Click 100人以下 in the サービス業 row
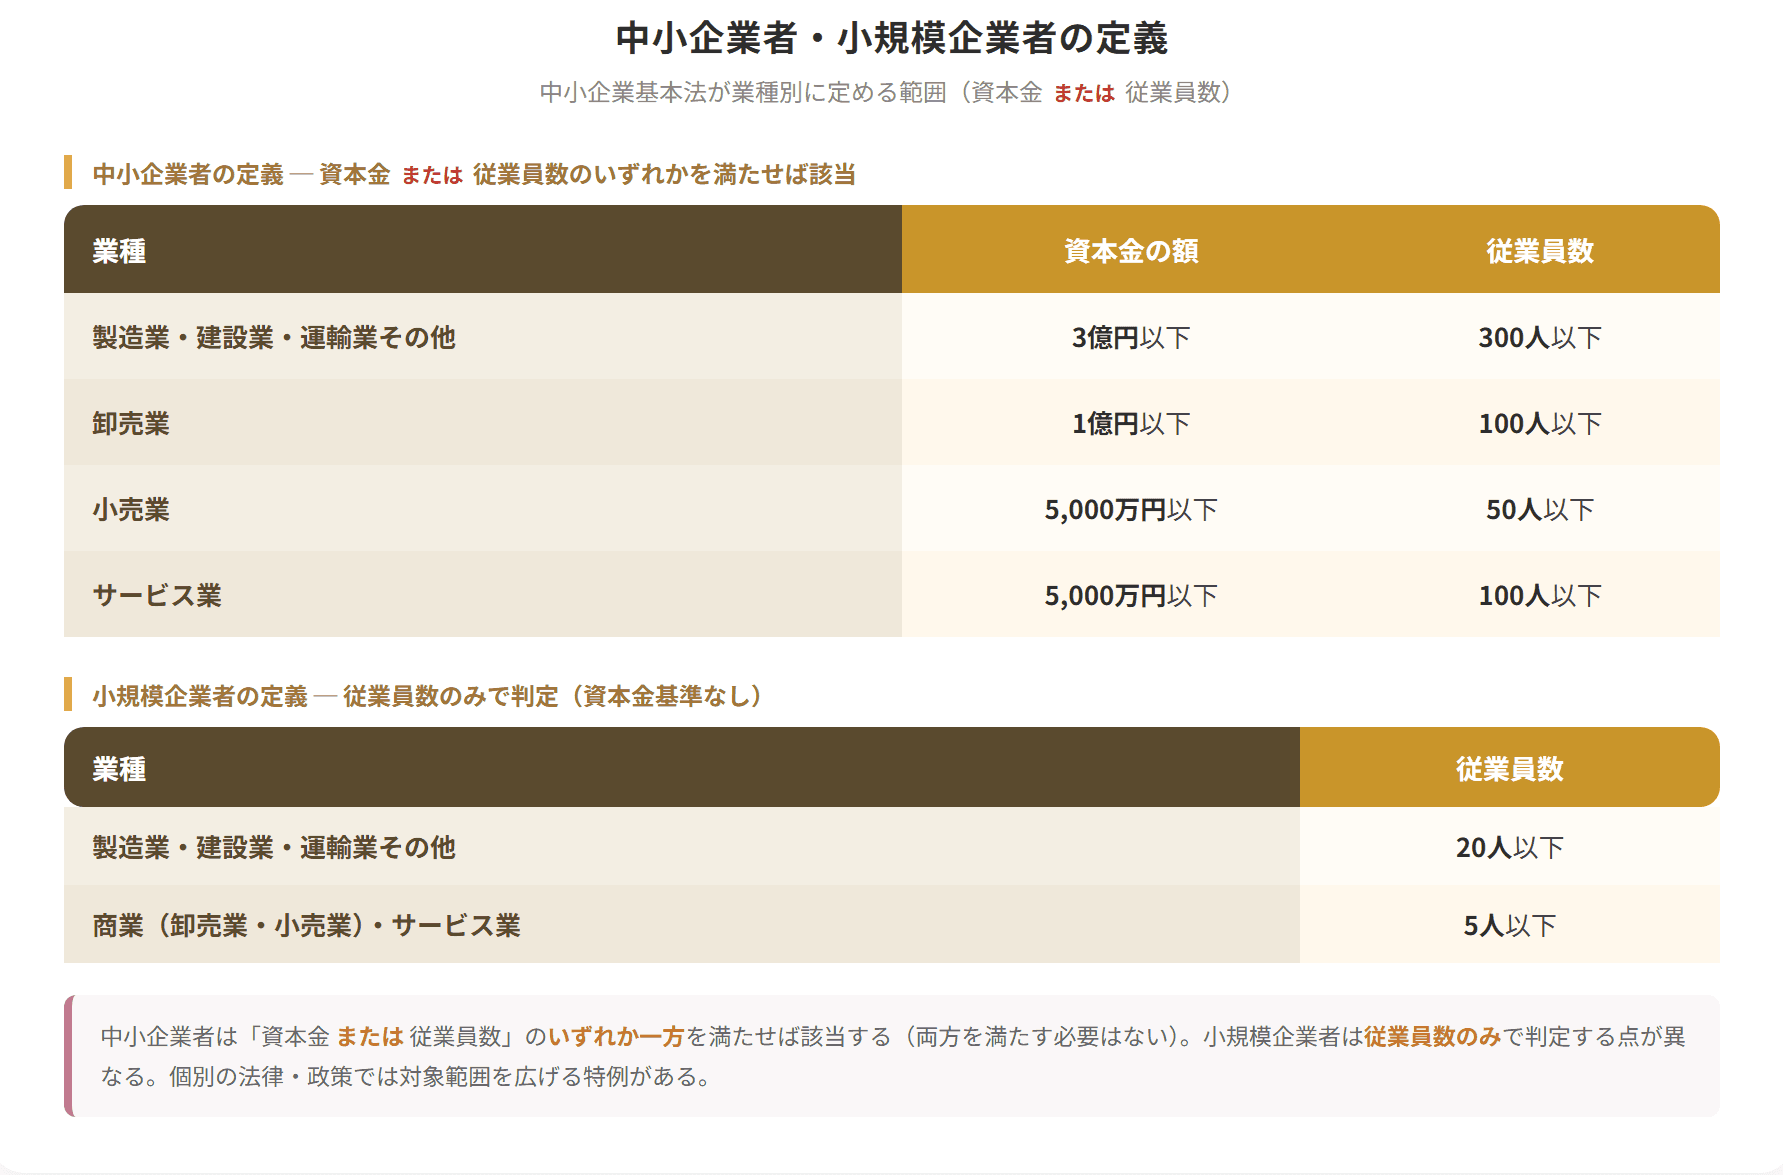The width and height of the screenshot is (1783, 1175). tap(1540, 595)
